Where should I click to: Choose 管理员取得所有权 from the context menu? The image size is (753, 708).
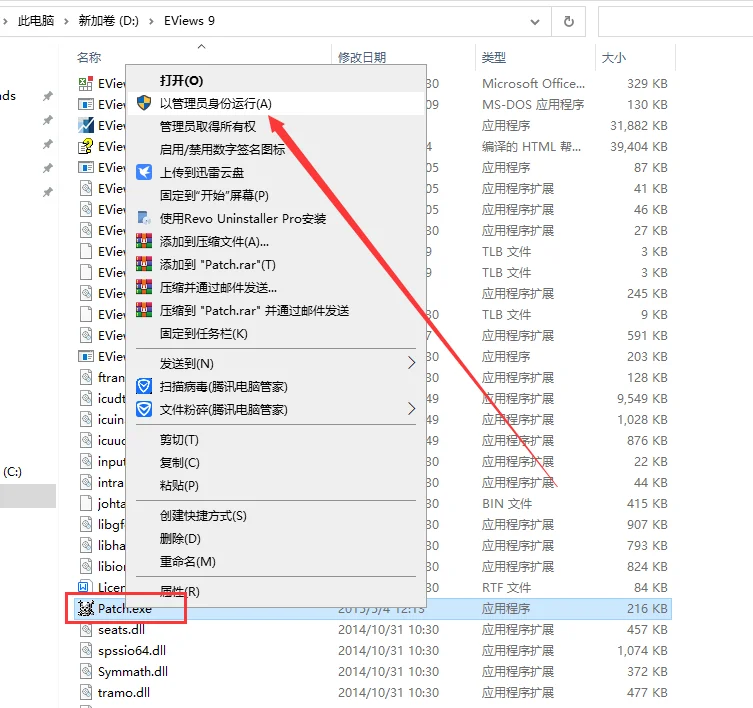tap(208, 126)
